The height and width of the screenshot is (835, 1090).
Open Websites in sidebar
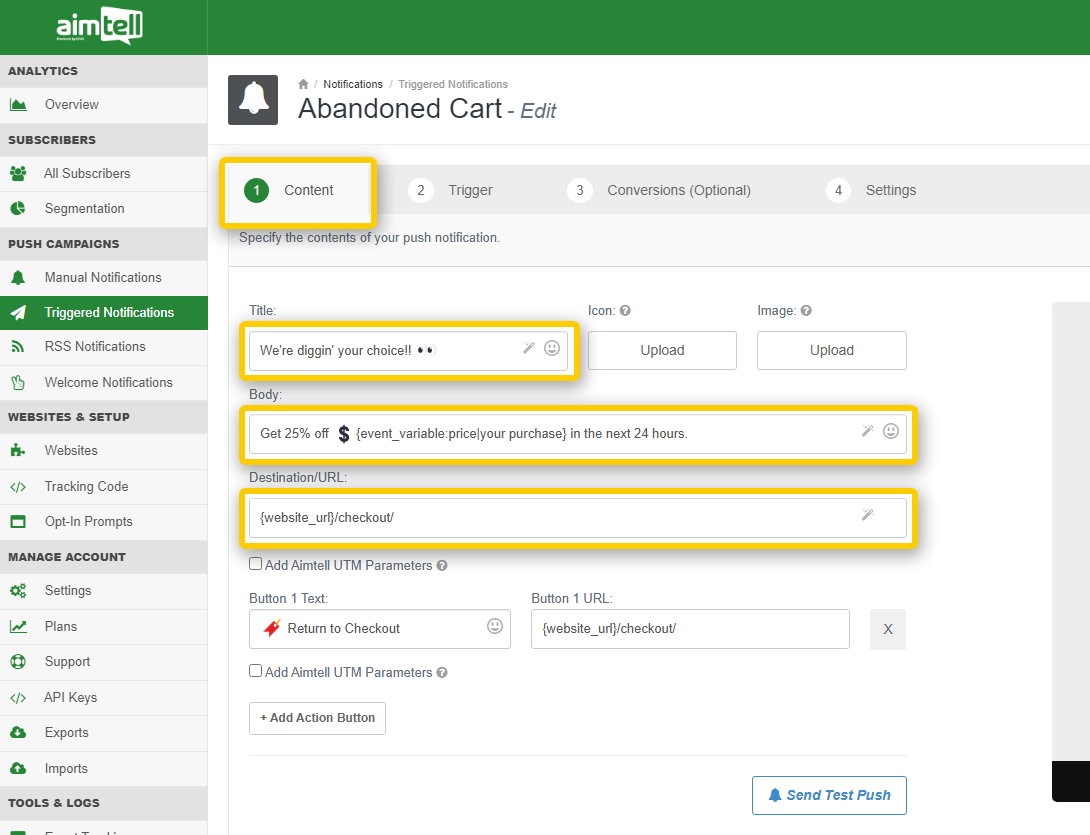[x=104, y=451]
